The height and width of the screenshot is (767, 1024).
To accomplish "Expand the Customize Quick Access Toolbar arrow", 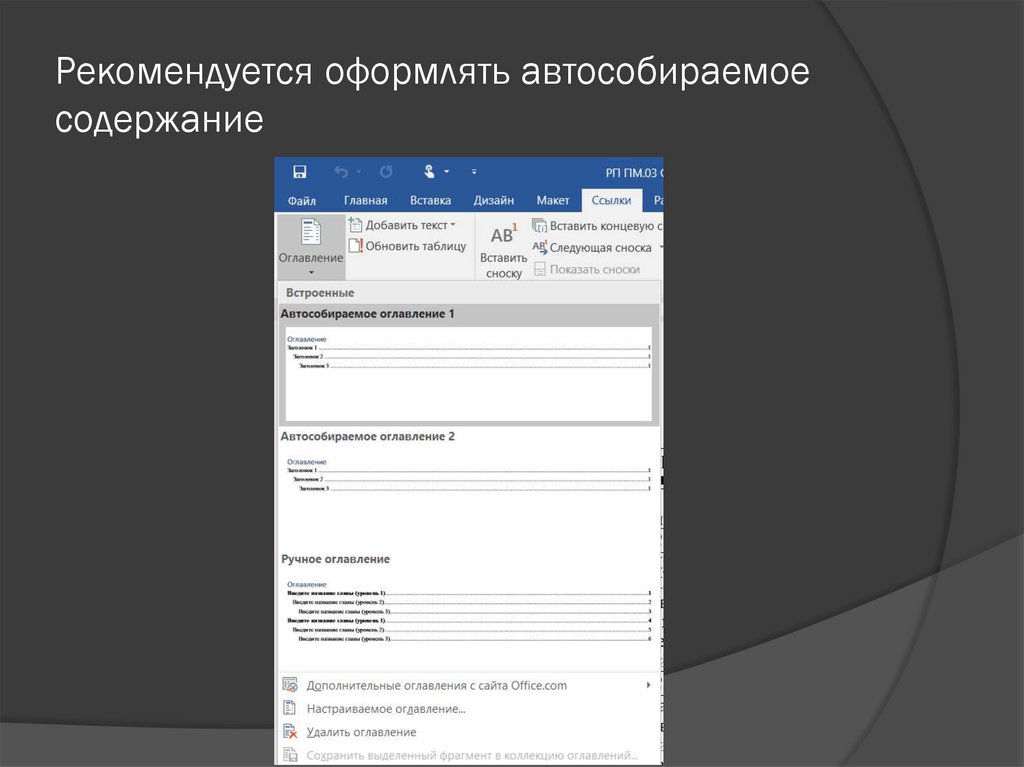I will click(x=474, y=172).
